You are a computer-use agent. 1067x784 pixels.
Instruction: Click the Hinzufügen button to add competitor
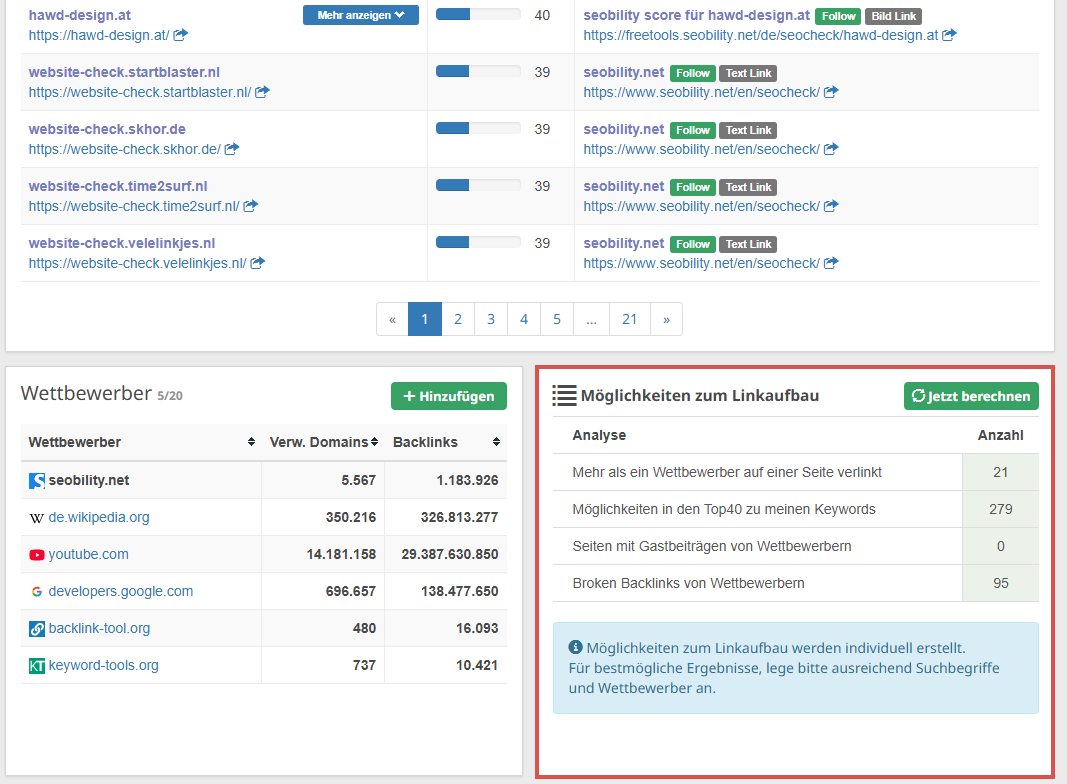point(448,396)
